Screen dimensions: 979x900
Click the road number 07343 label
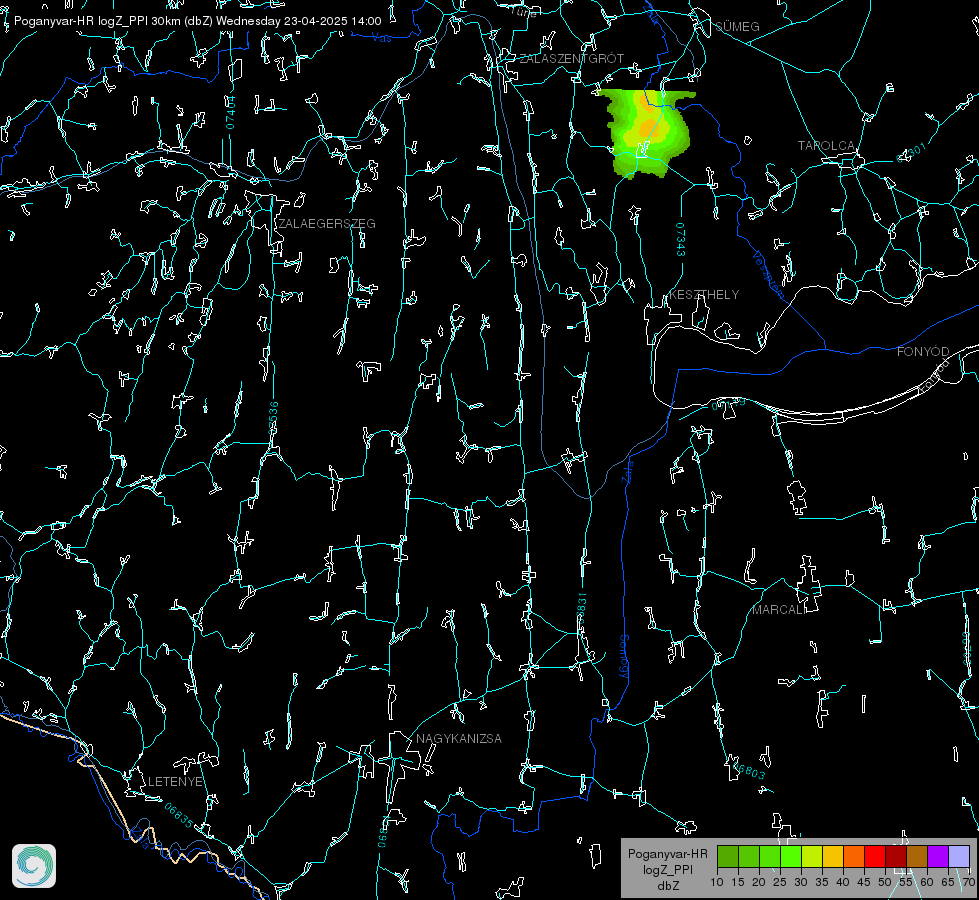(x=680, y=239)
